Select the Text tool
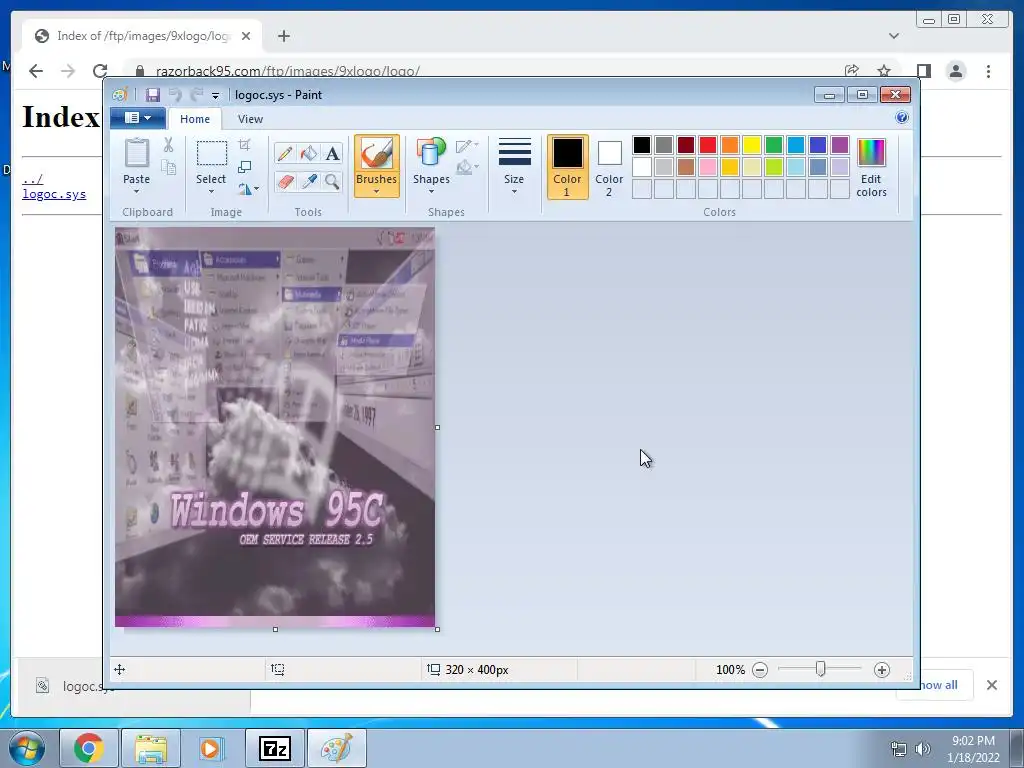Image resolution: width=1024 pixels, height=768 pixels. pos(332,153)
